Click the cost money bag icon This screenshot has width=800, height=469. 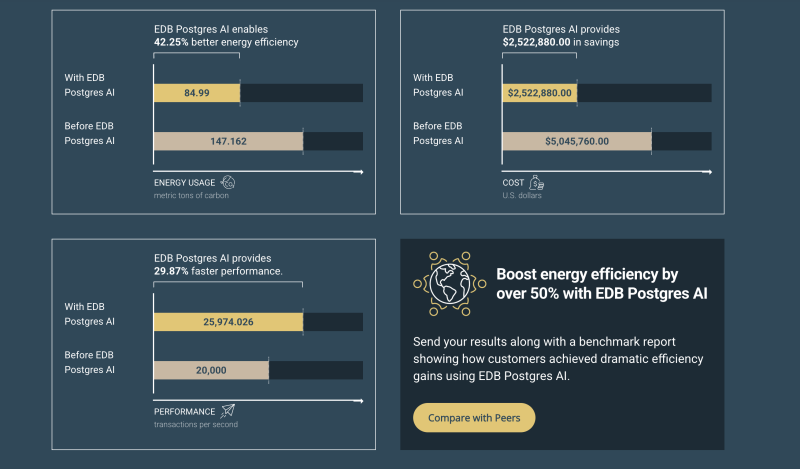click(x=537, y=182)
